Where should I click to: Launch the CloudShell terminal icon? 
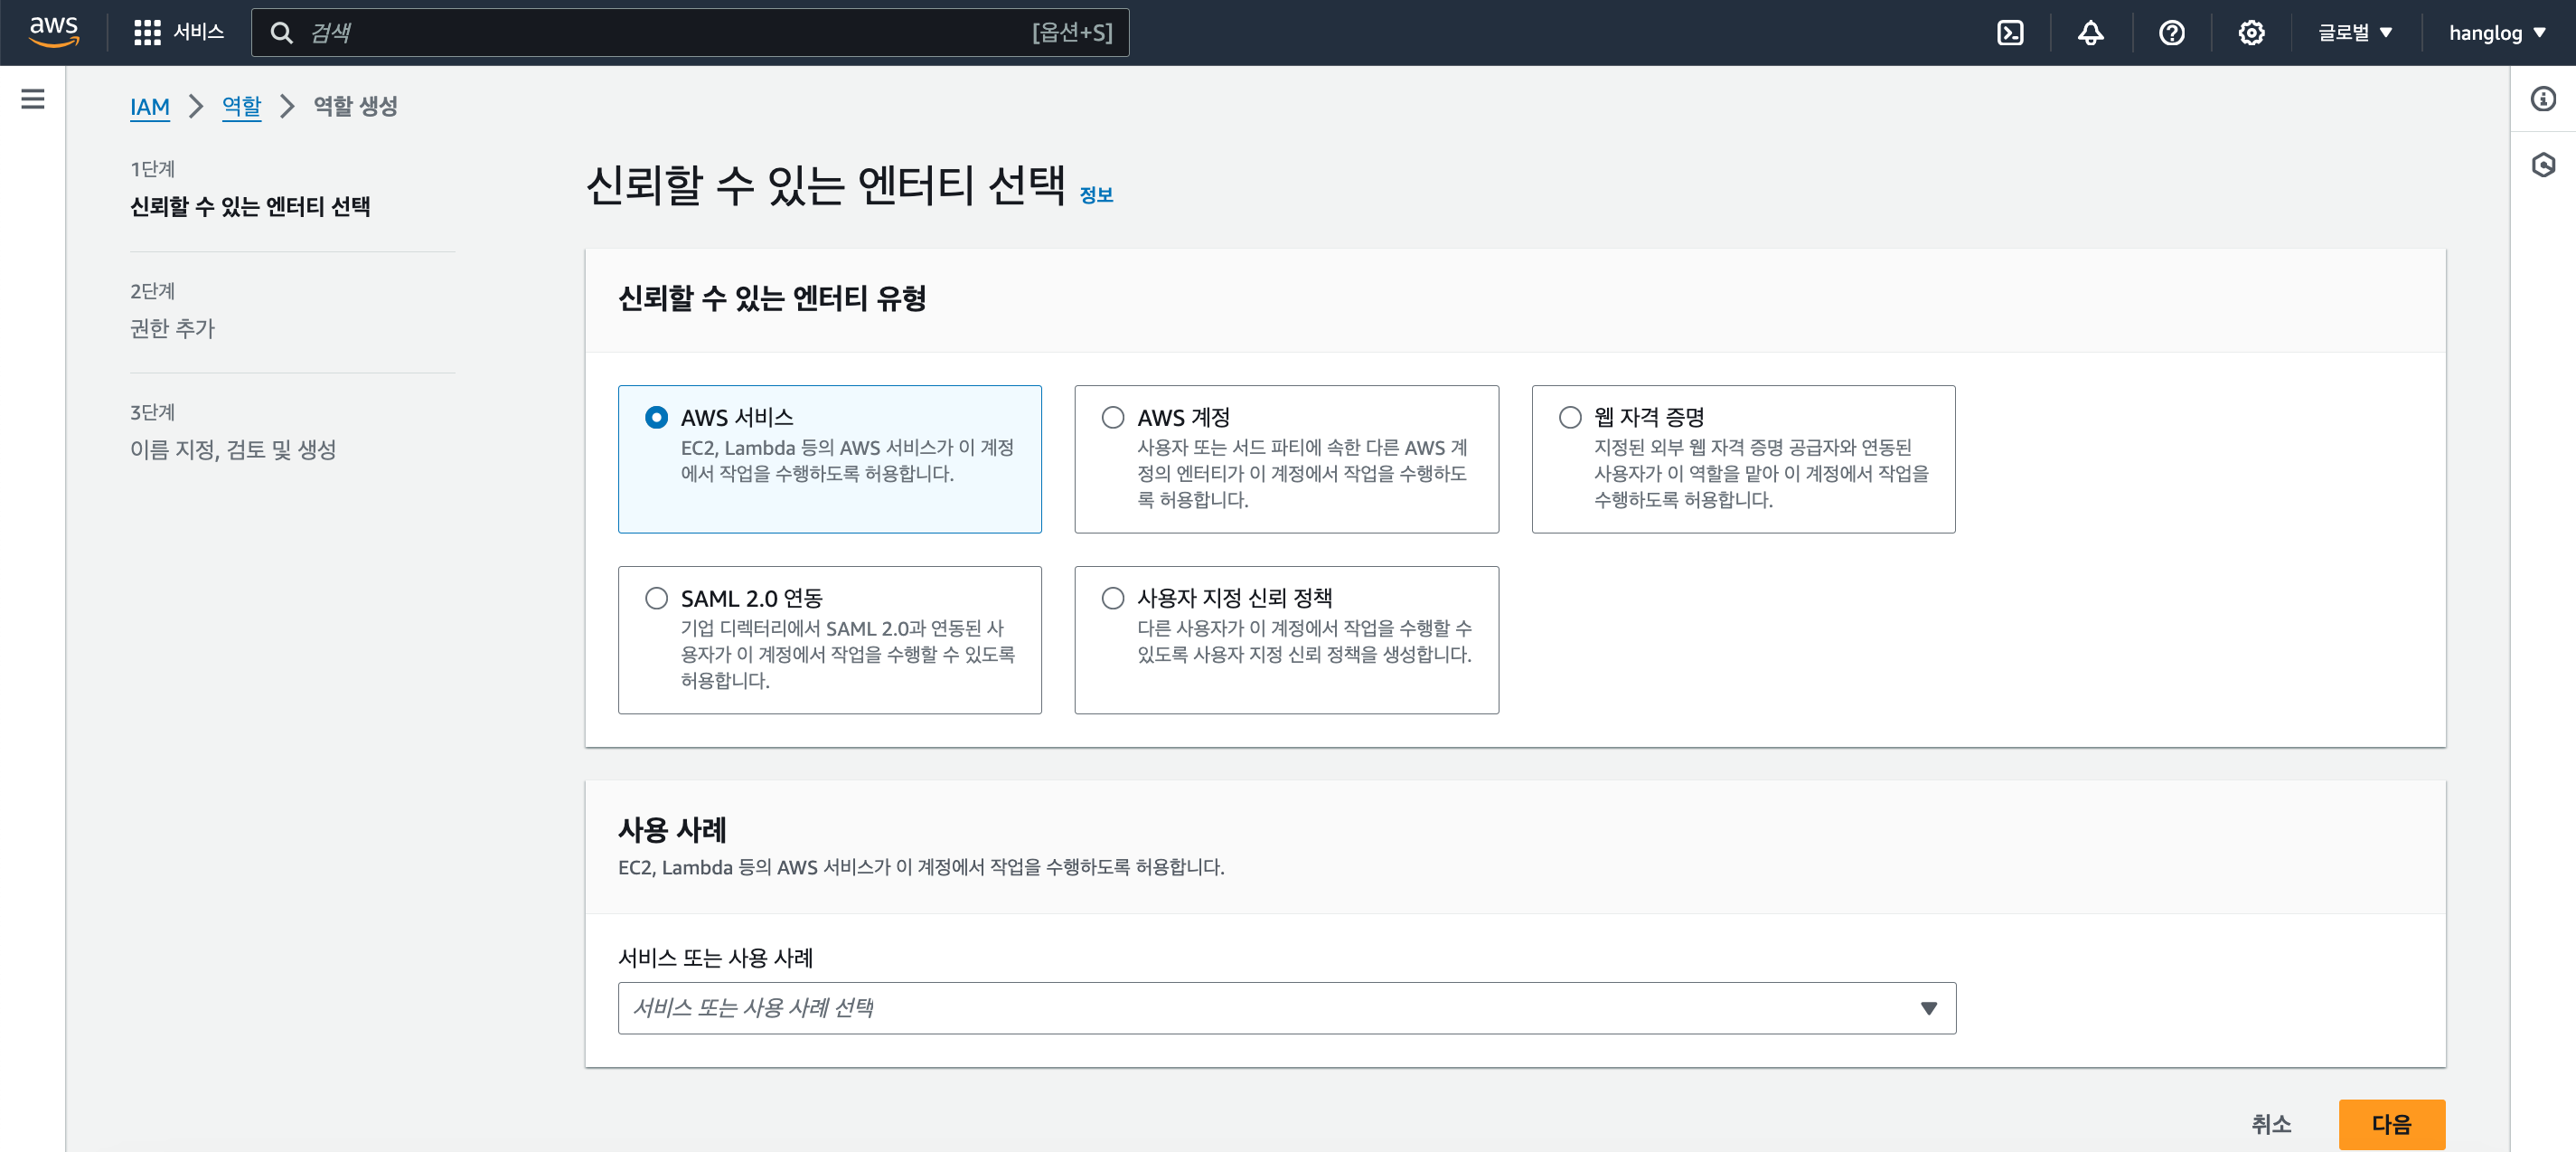tap(2009, 33)
